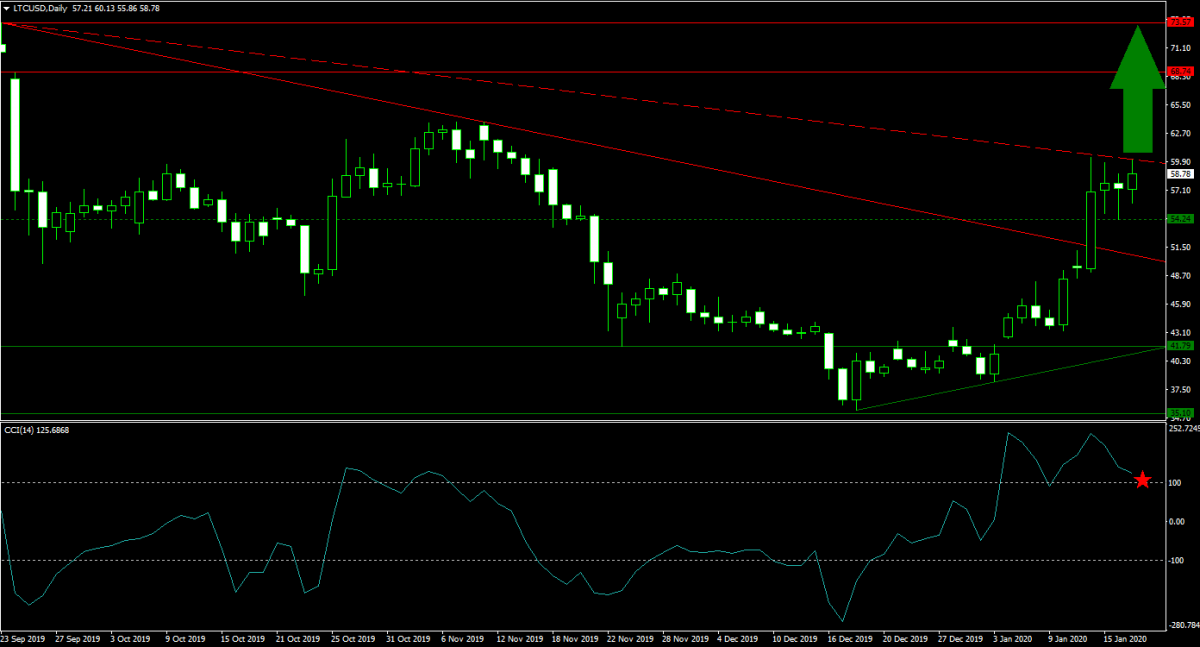Click the green 54.24 price label
This screenshot has width=1200, height=647.
tap(1180, 218)
